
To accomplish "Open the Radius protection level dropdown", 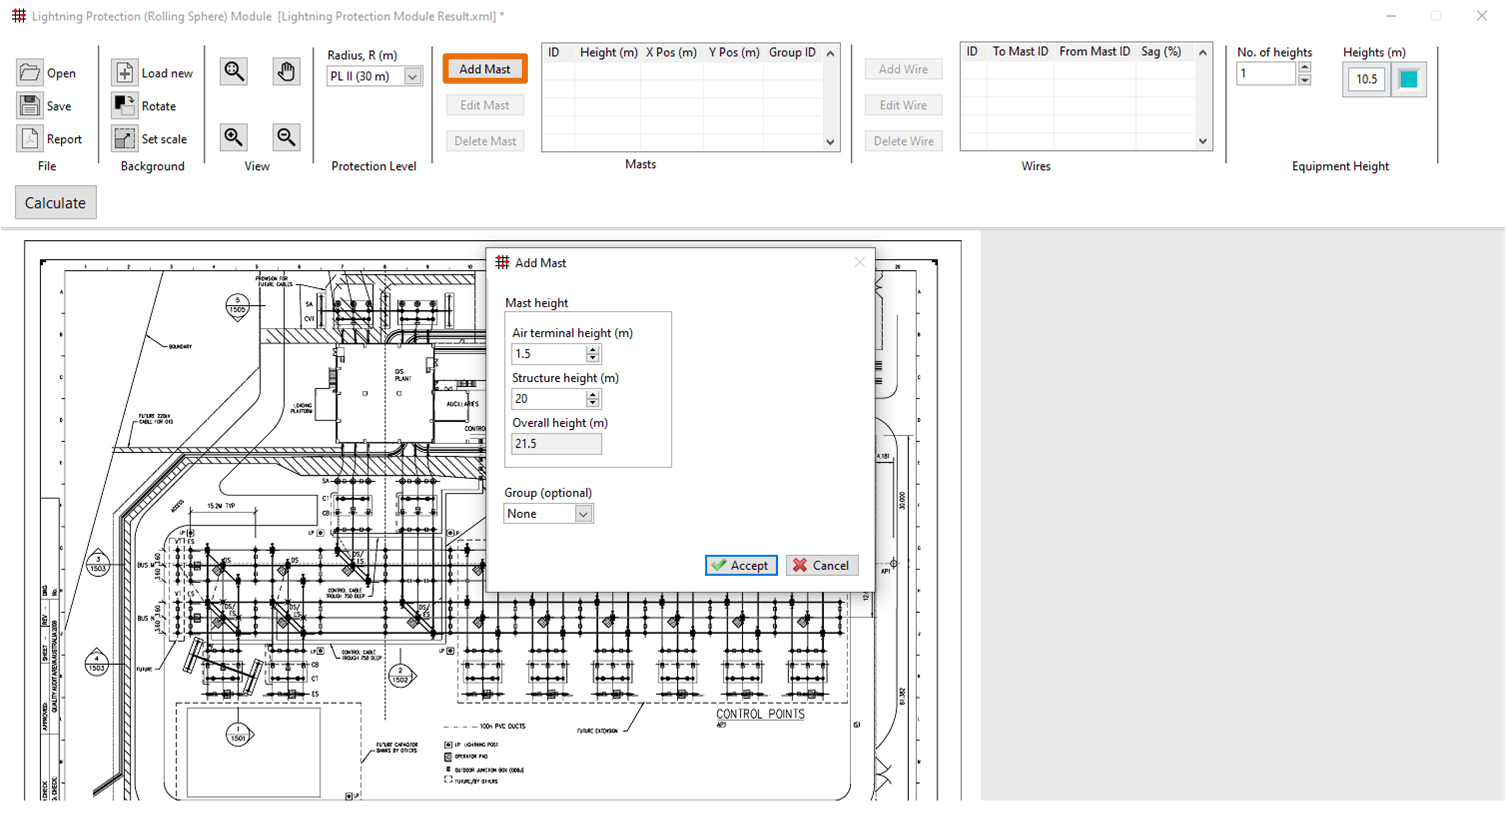I will [412, 77].
